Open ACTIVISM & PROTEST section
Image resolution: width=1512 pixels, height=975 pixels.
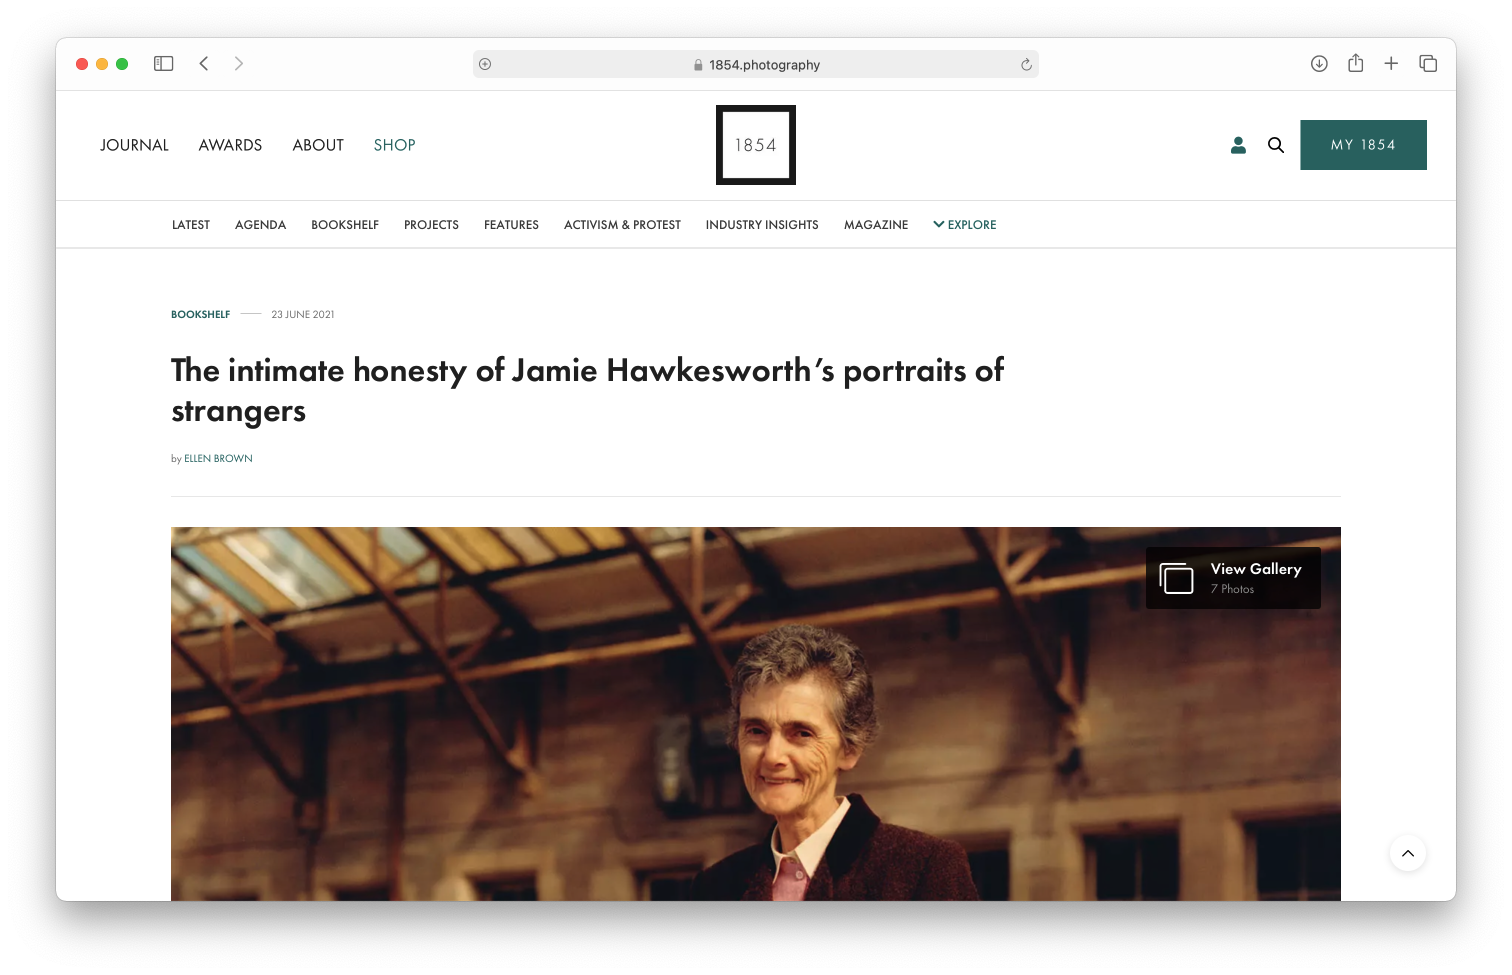[x=622, y=225]
